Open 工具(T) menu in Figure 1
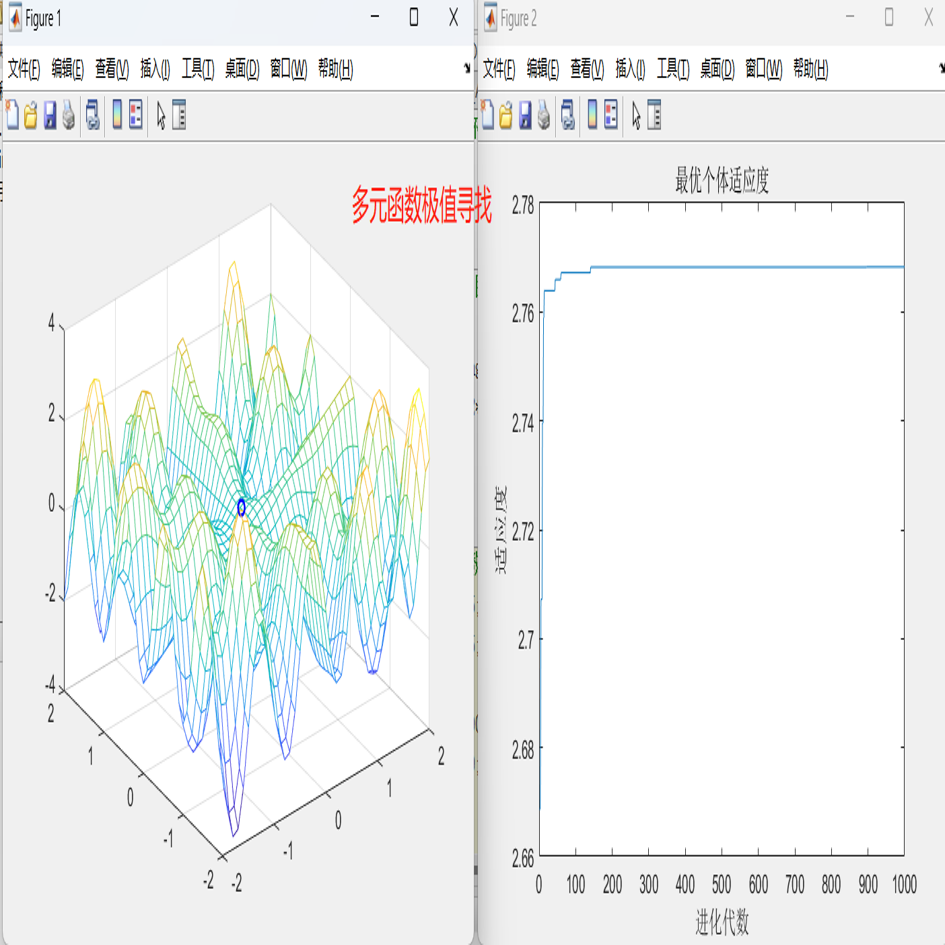The image size is (945, 945). pyautogui.click(x=198, y=69)
